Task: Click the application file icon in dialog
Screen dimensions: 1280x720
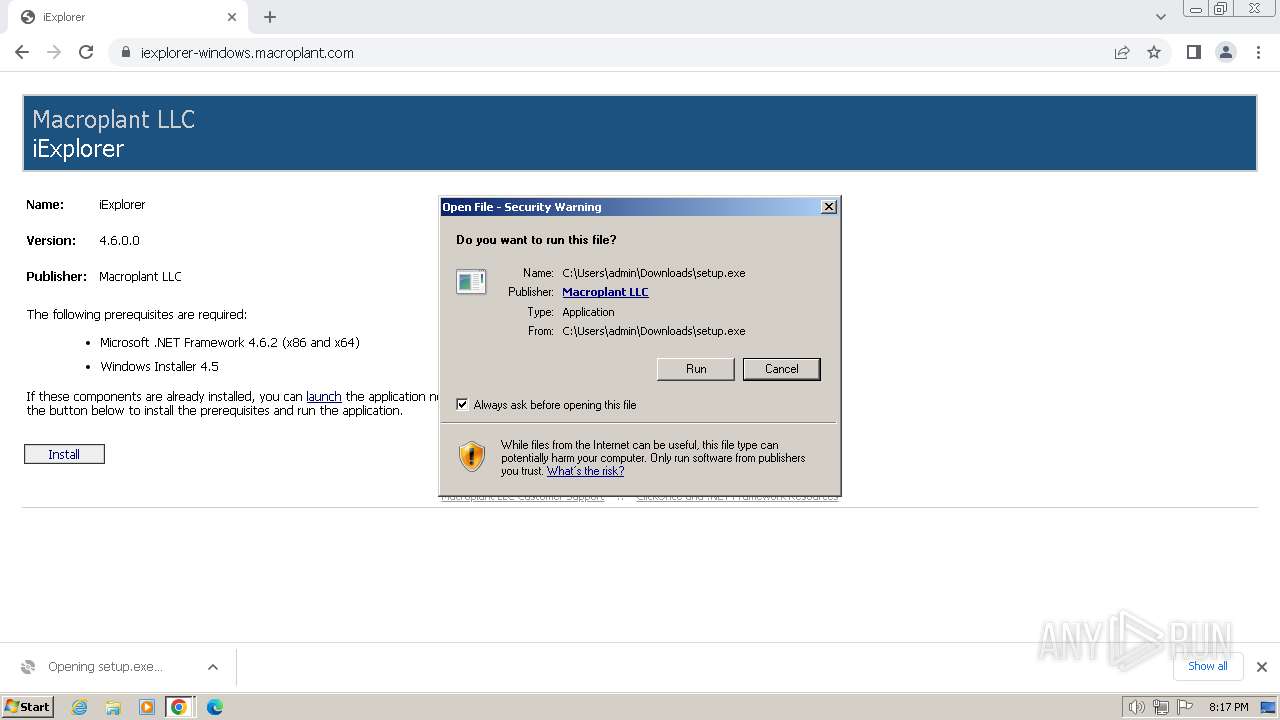Action: pyautogui.click(x=471, y=282)
